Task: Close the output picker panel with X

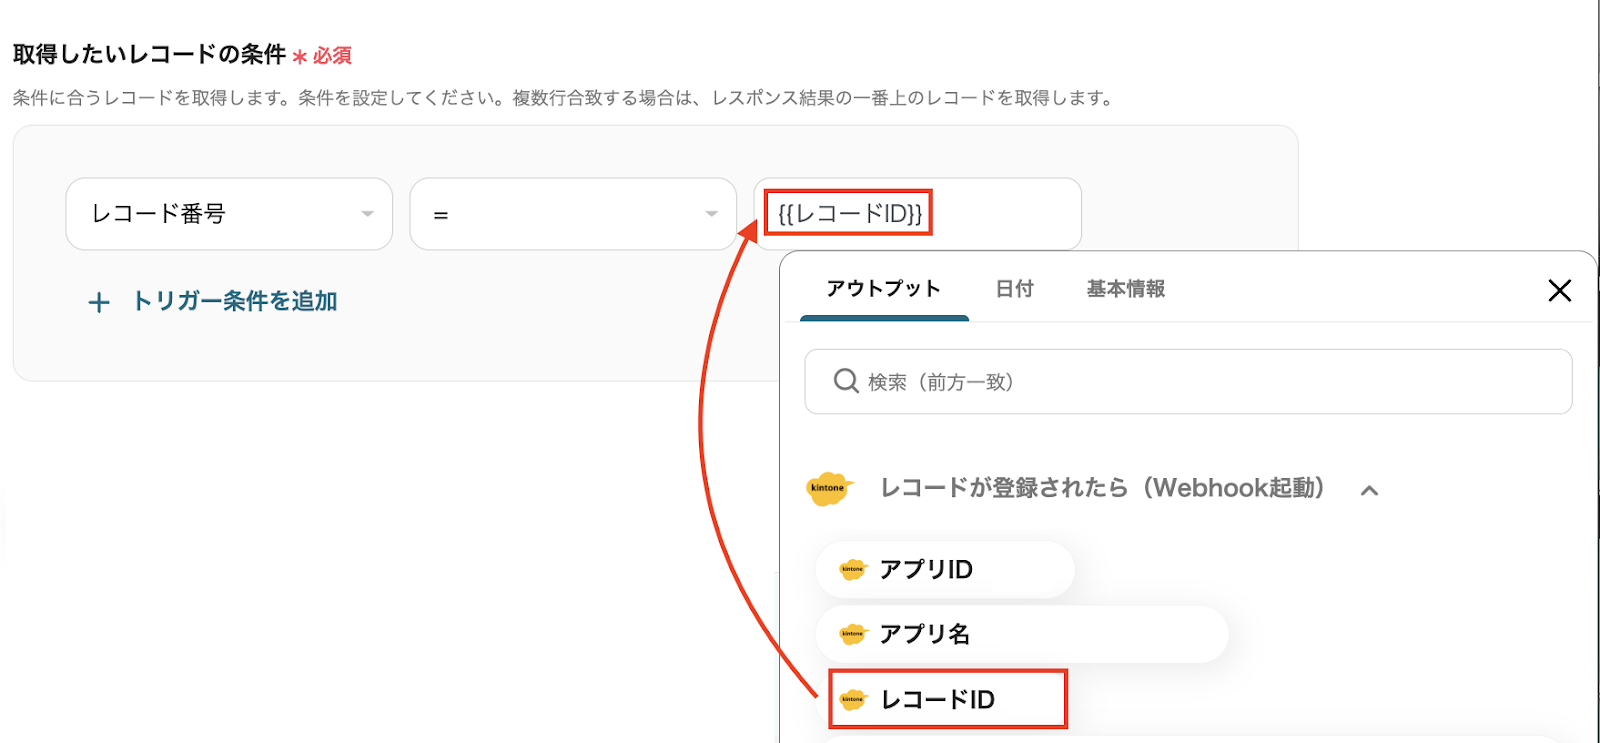Action: (1559, 291)
